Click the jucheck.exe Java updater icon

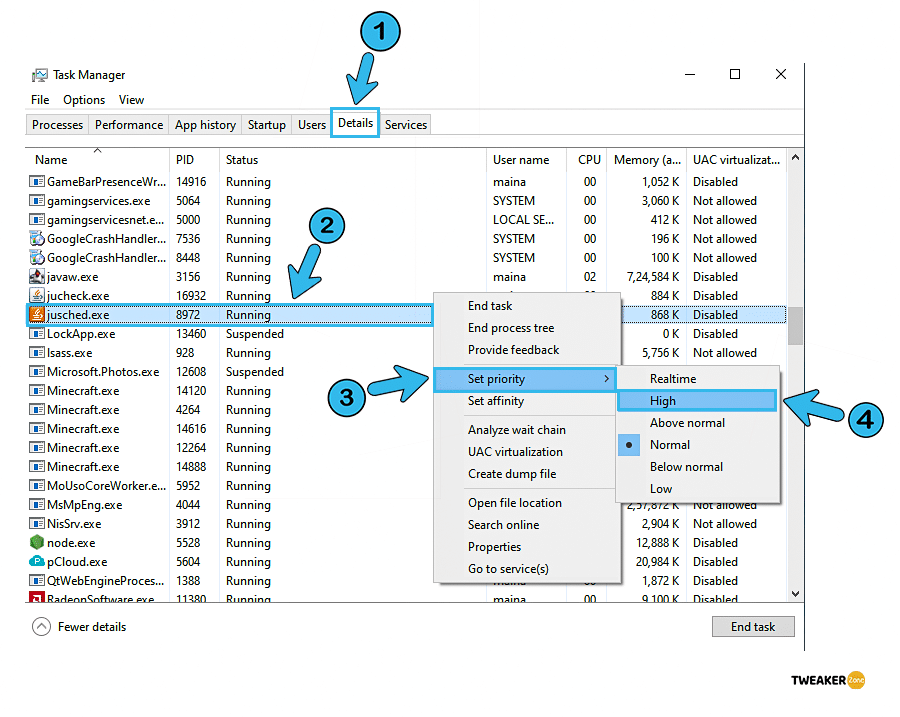click(x=37, y=296)
